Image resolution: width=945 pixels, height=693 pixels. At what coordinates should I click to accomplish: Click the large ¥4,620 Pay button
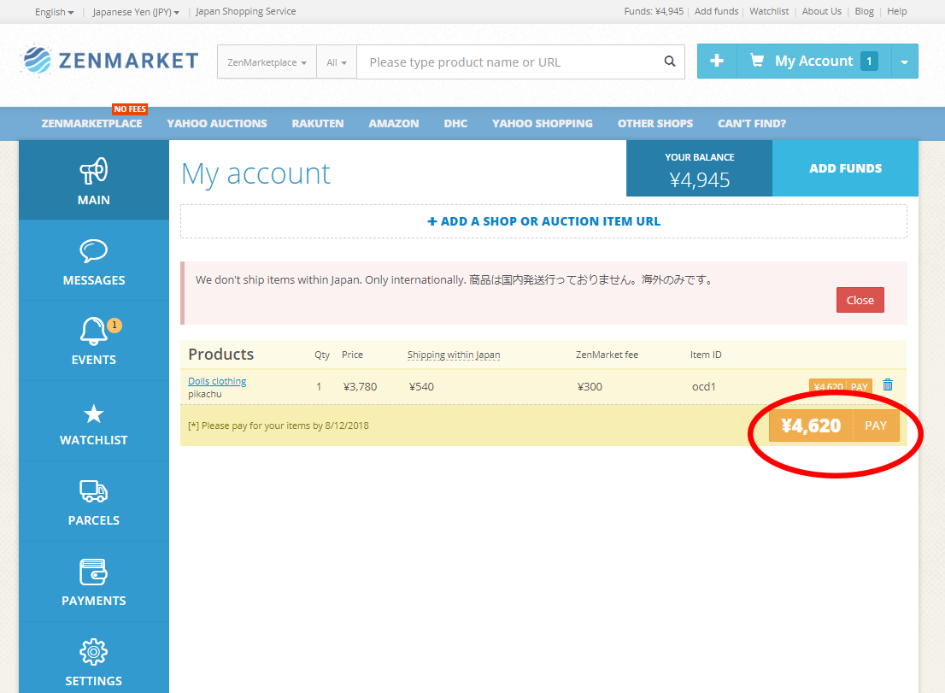(x=834, y=425)
